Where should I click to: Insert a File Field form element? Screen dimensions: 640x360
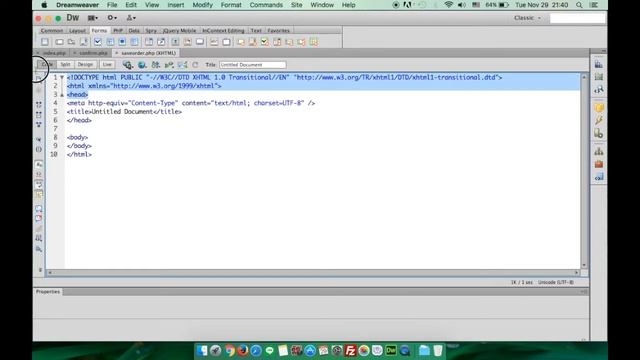click(x=187, y=42)
